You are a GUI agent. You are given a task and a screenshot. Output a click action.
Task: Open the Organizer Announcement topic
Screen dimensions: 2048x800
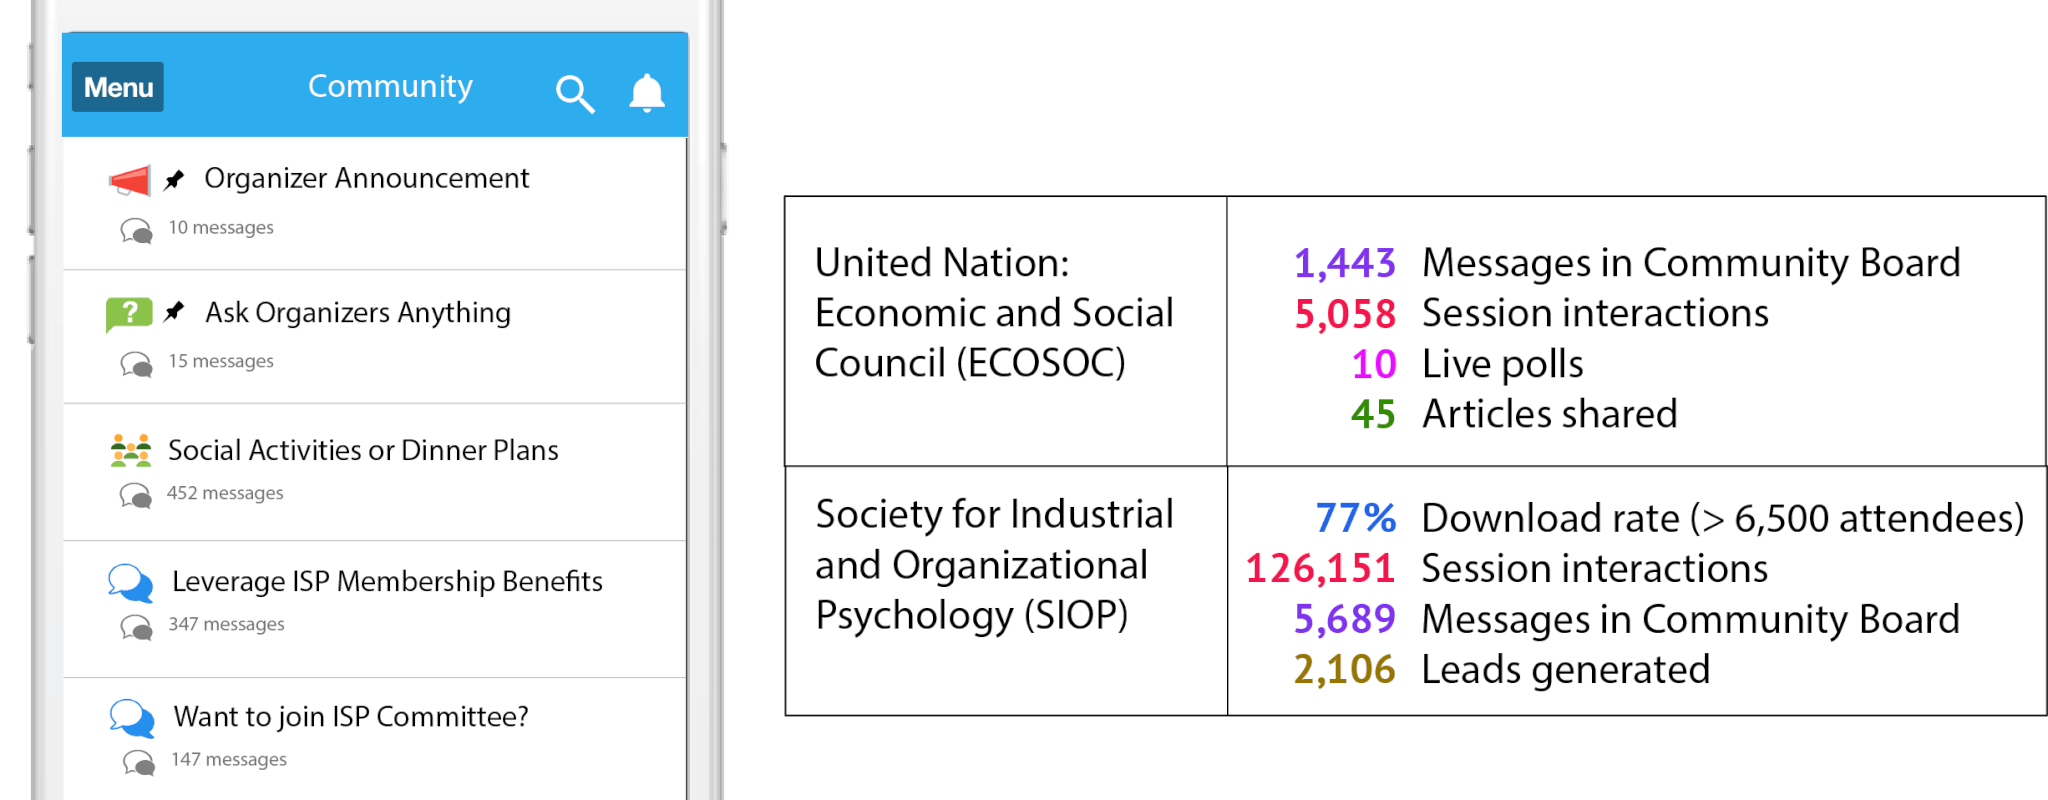[x=366, y=179]
